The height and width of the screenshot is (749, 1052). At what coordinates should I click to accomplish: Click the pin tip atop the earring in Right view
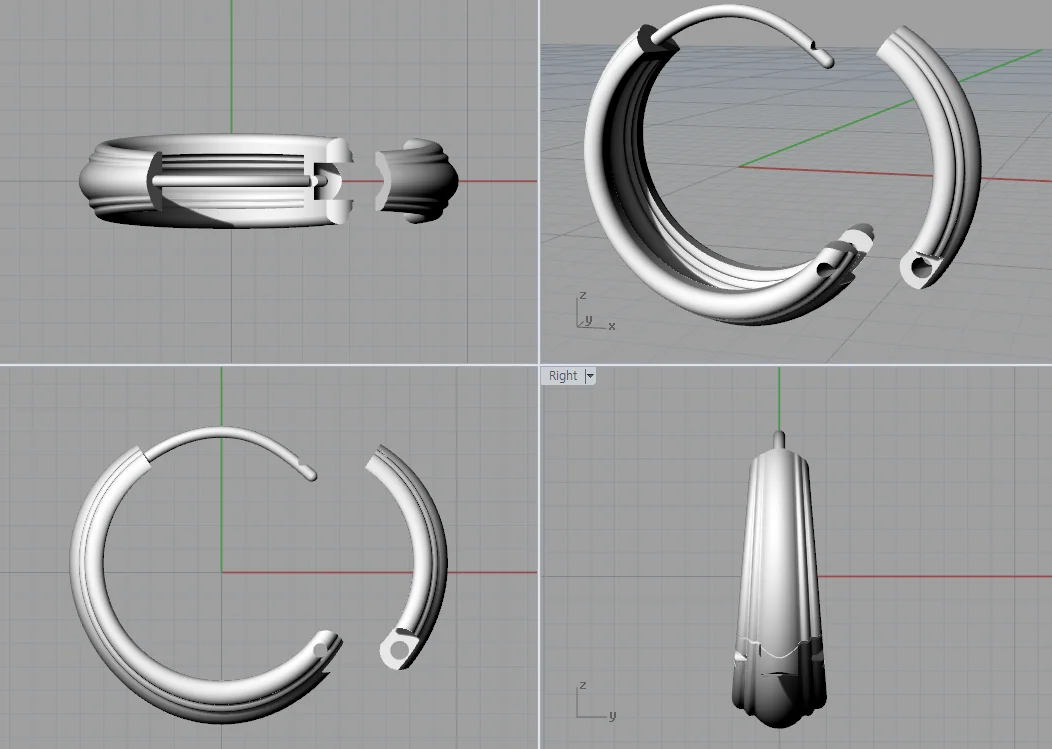pyautogui.click(x=779, y=437)
